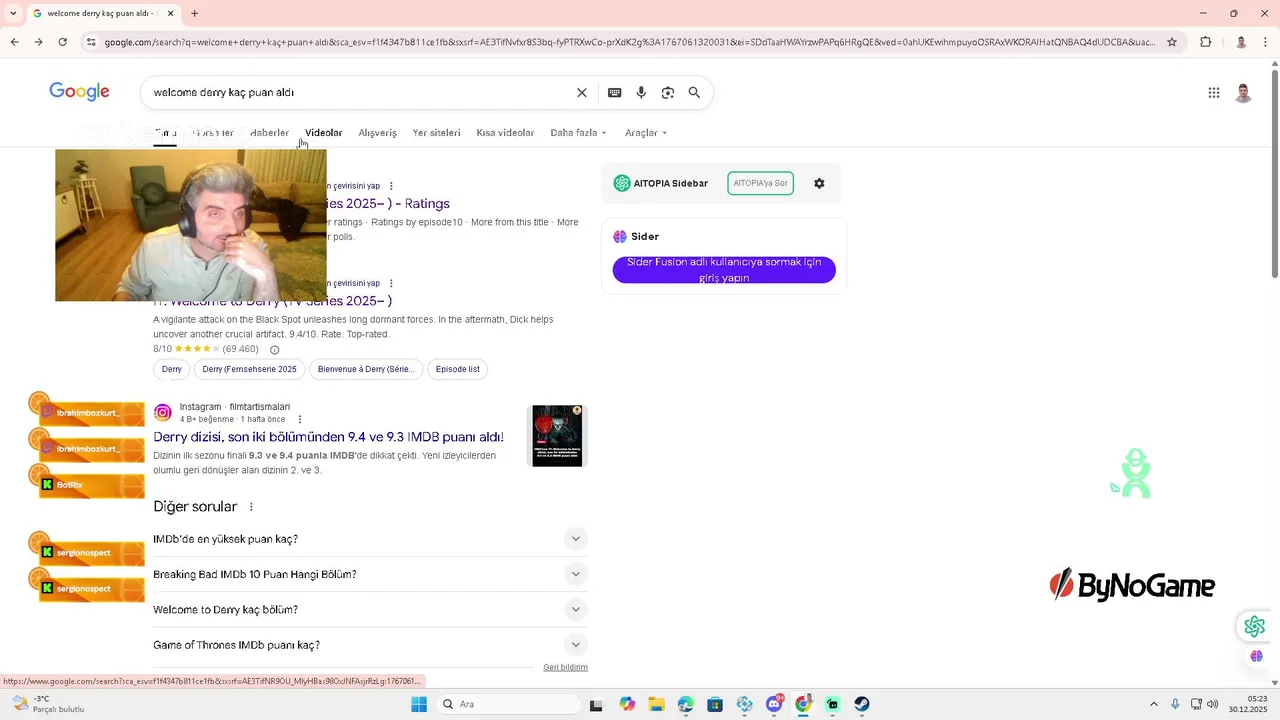Screen dimensions: 1280x720
Task: Open the tab search dropdown arrow
Action: coord(12,13)
